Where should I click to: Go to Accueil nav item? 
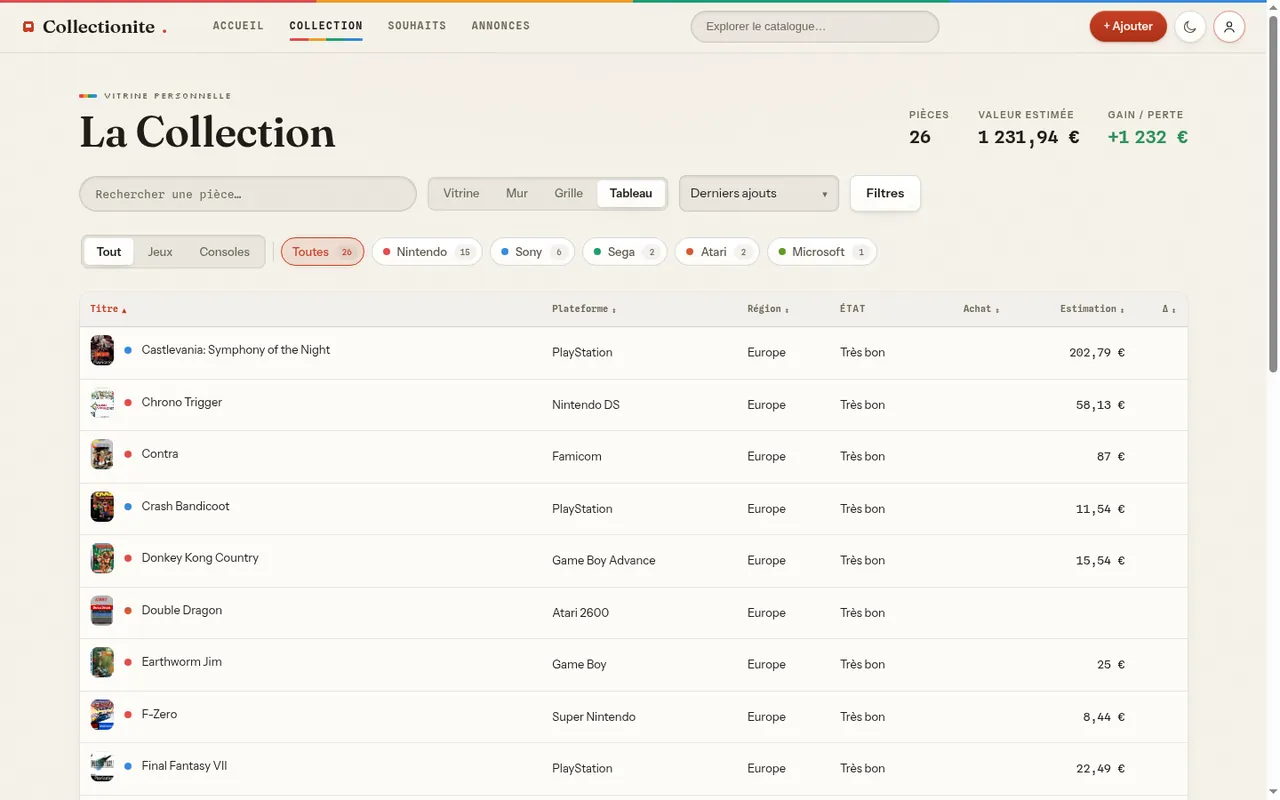click(x=238, y=26)
